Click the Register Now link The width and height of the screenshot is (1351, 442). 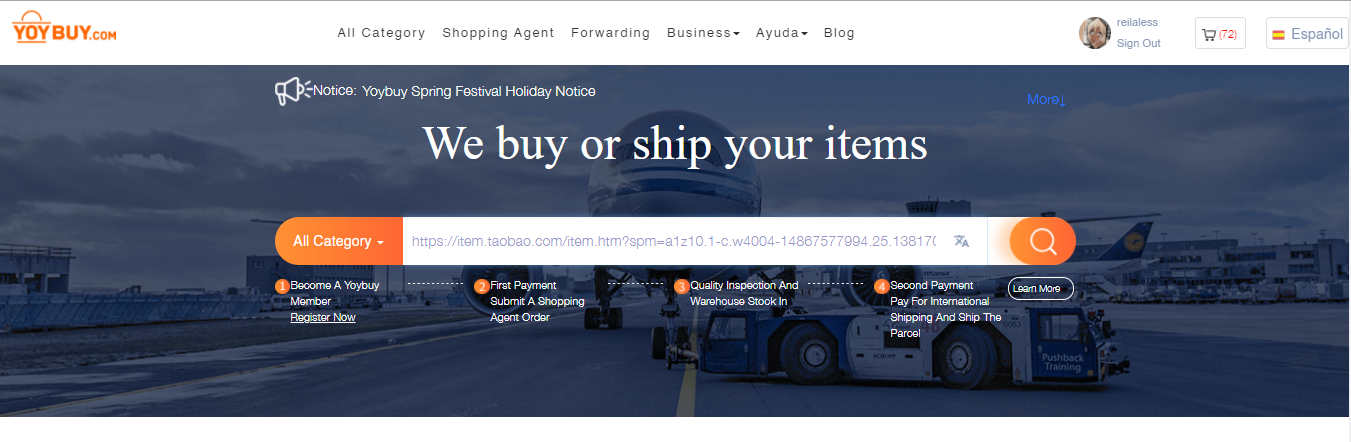[323, 317]
